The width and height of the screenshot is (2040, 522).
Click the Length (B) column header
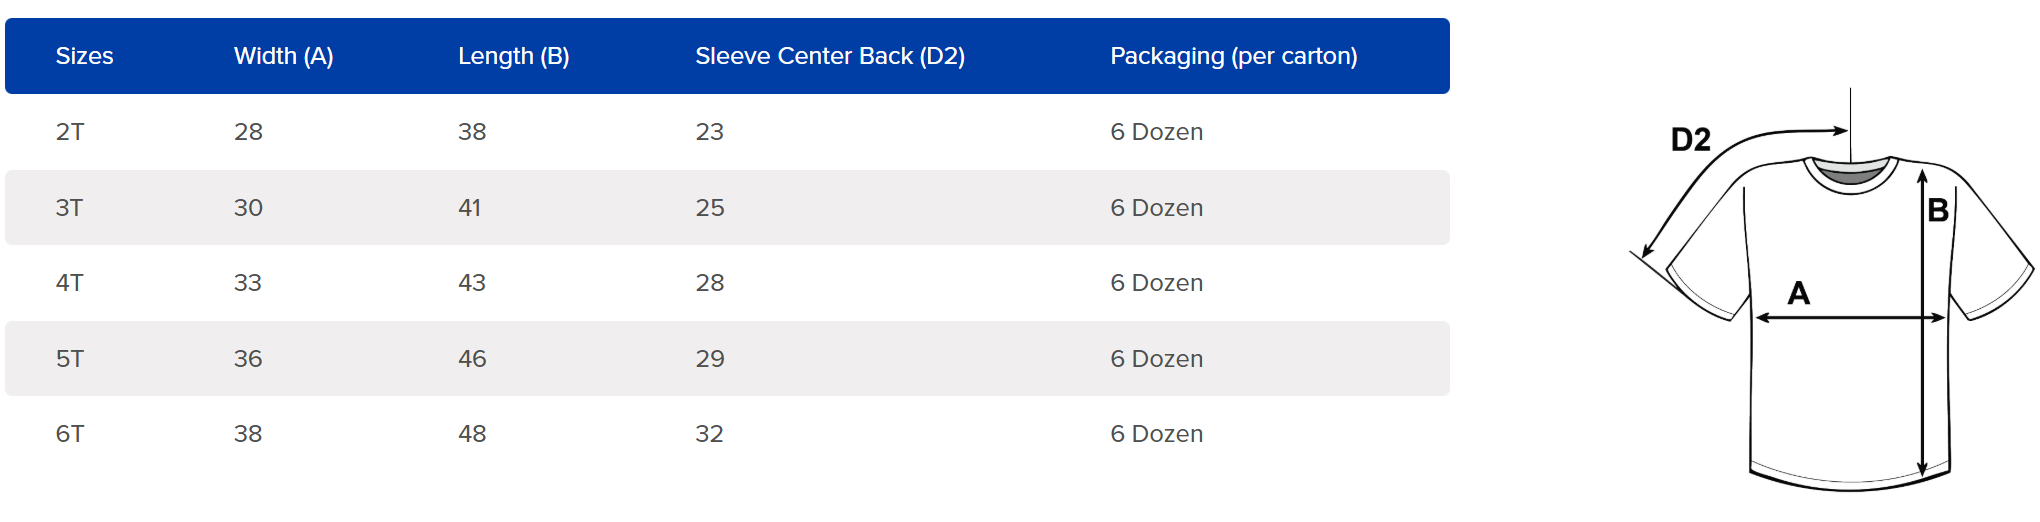point(513,56)
